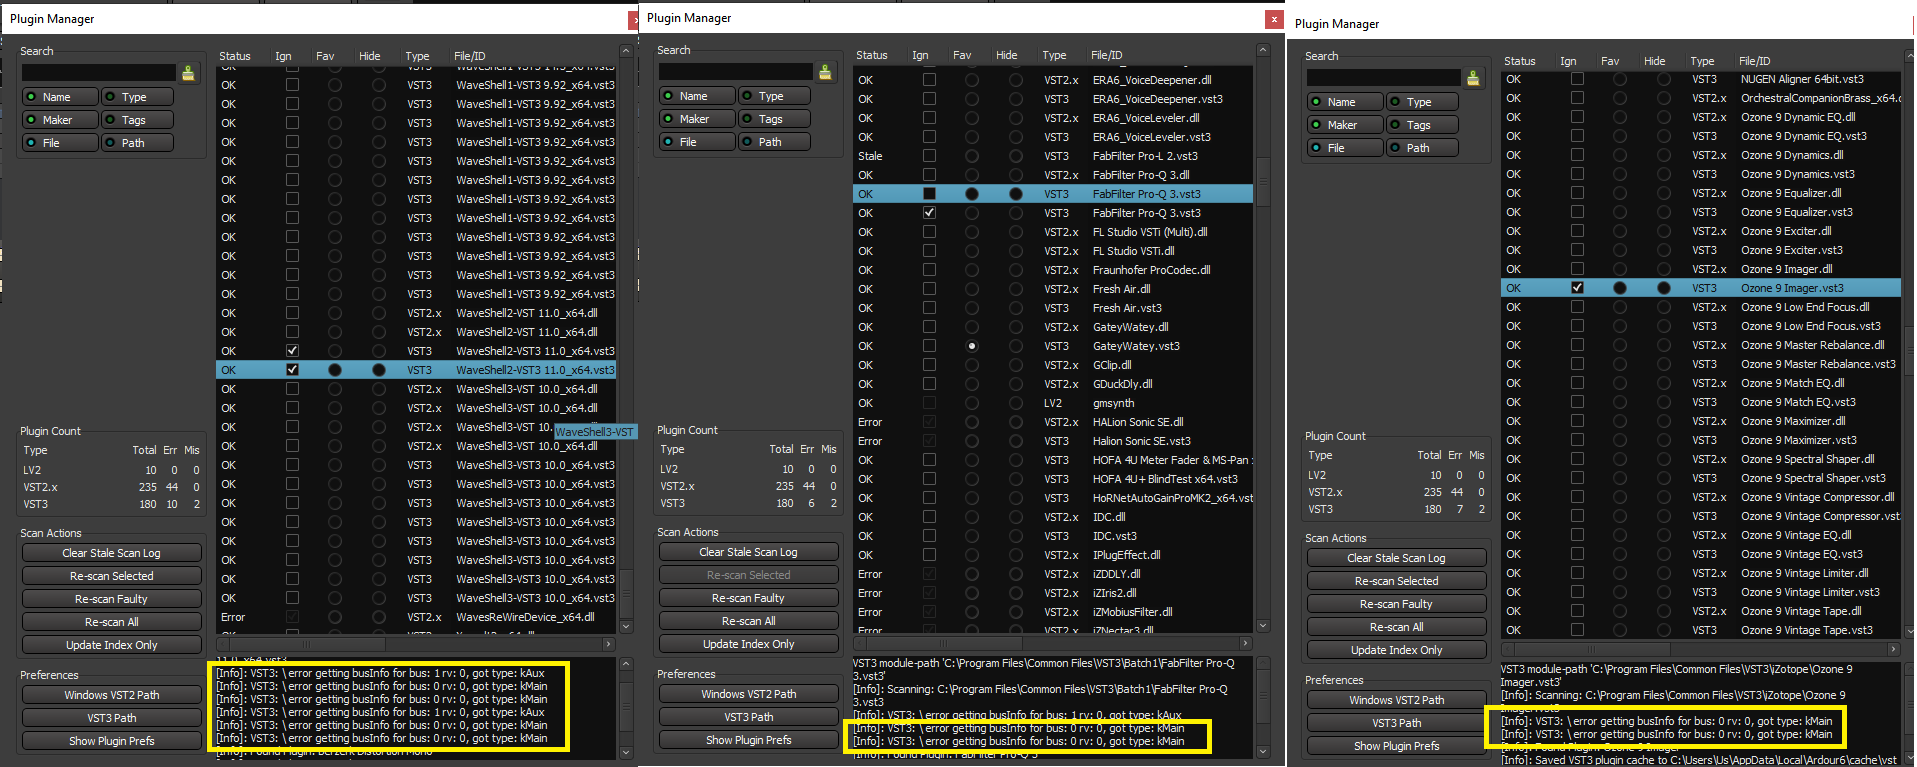Uncheck Ign box on highlighted Ozone 9 Imager.vst3
This screenshot has height=767, width=1917.
pos(1577,288)
